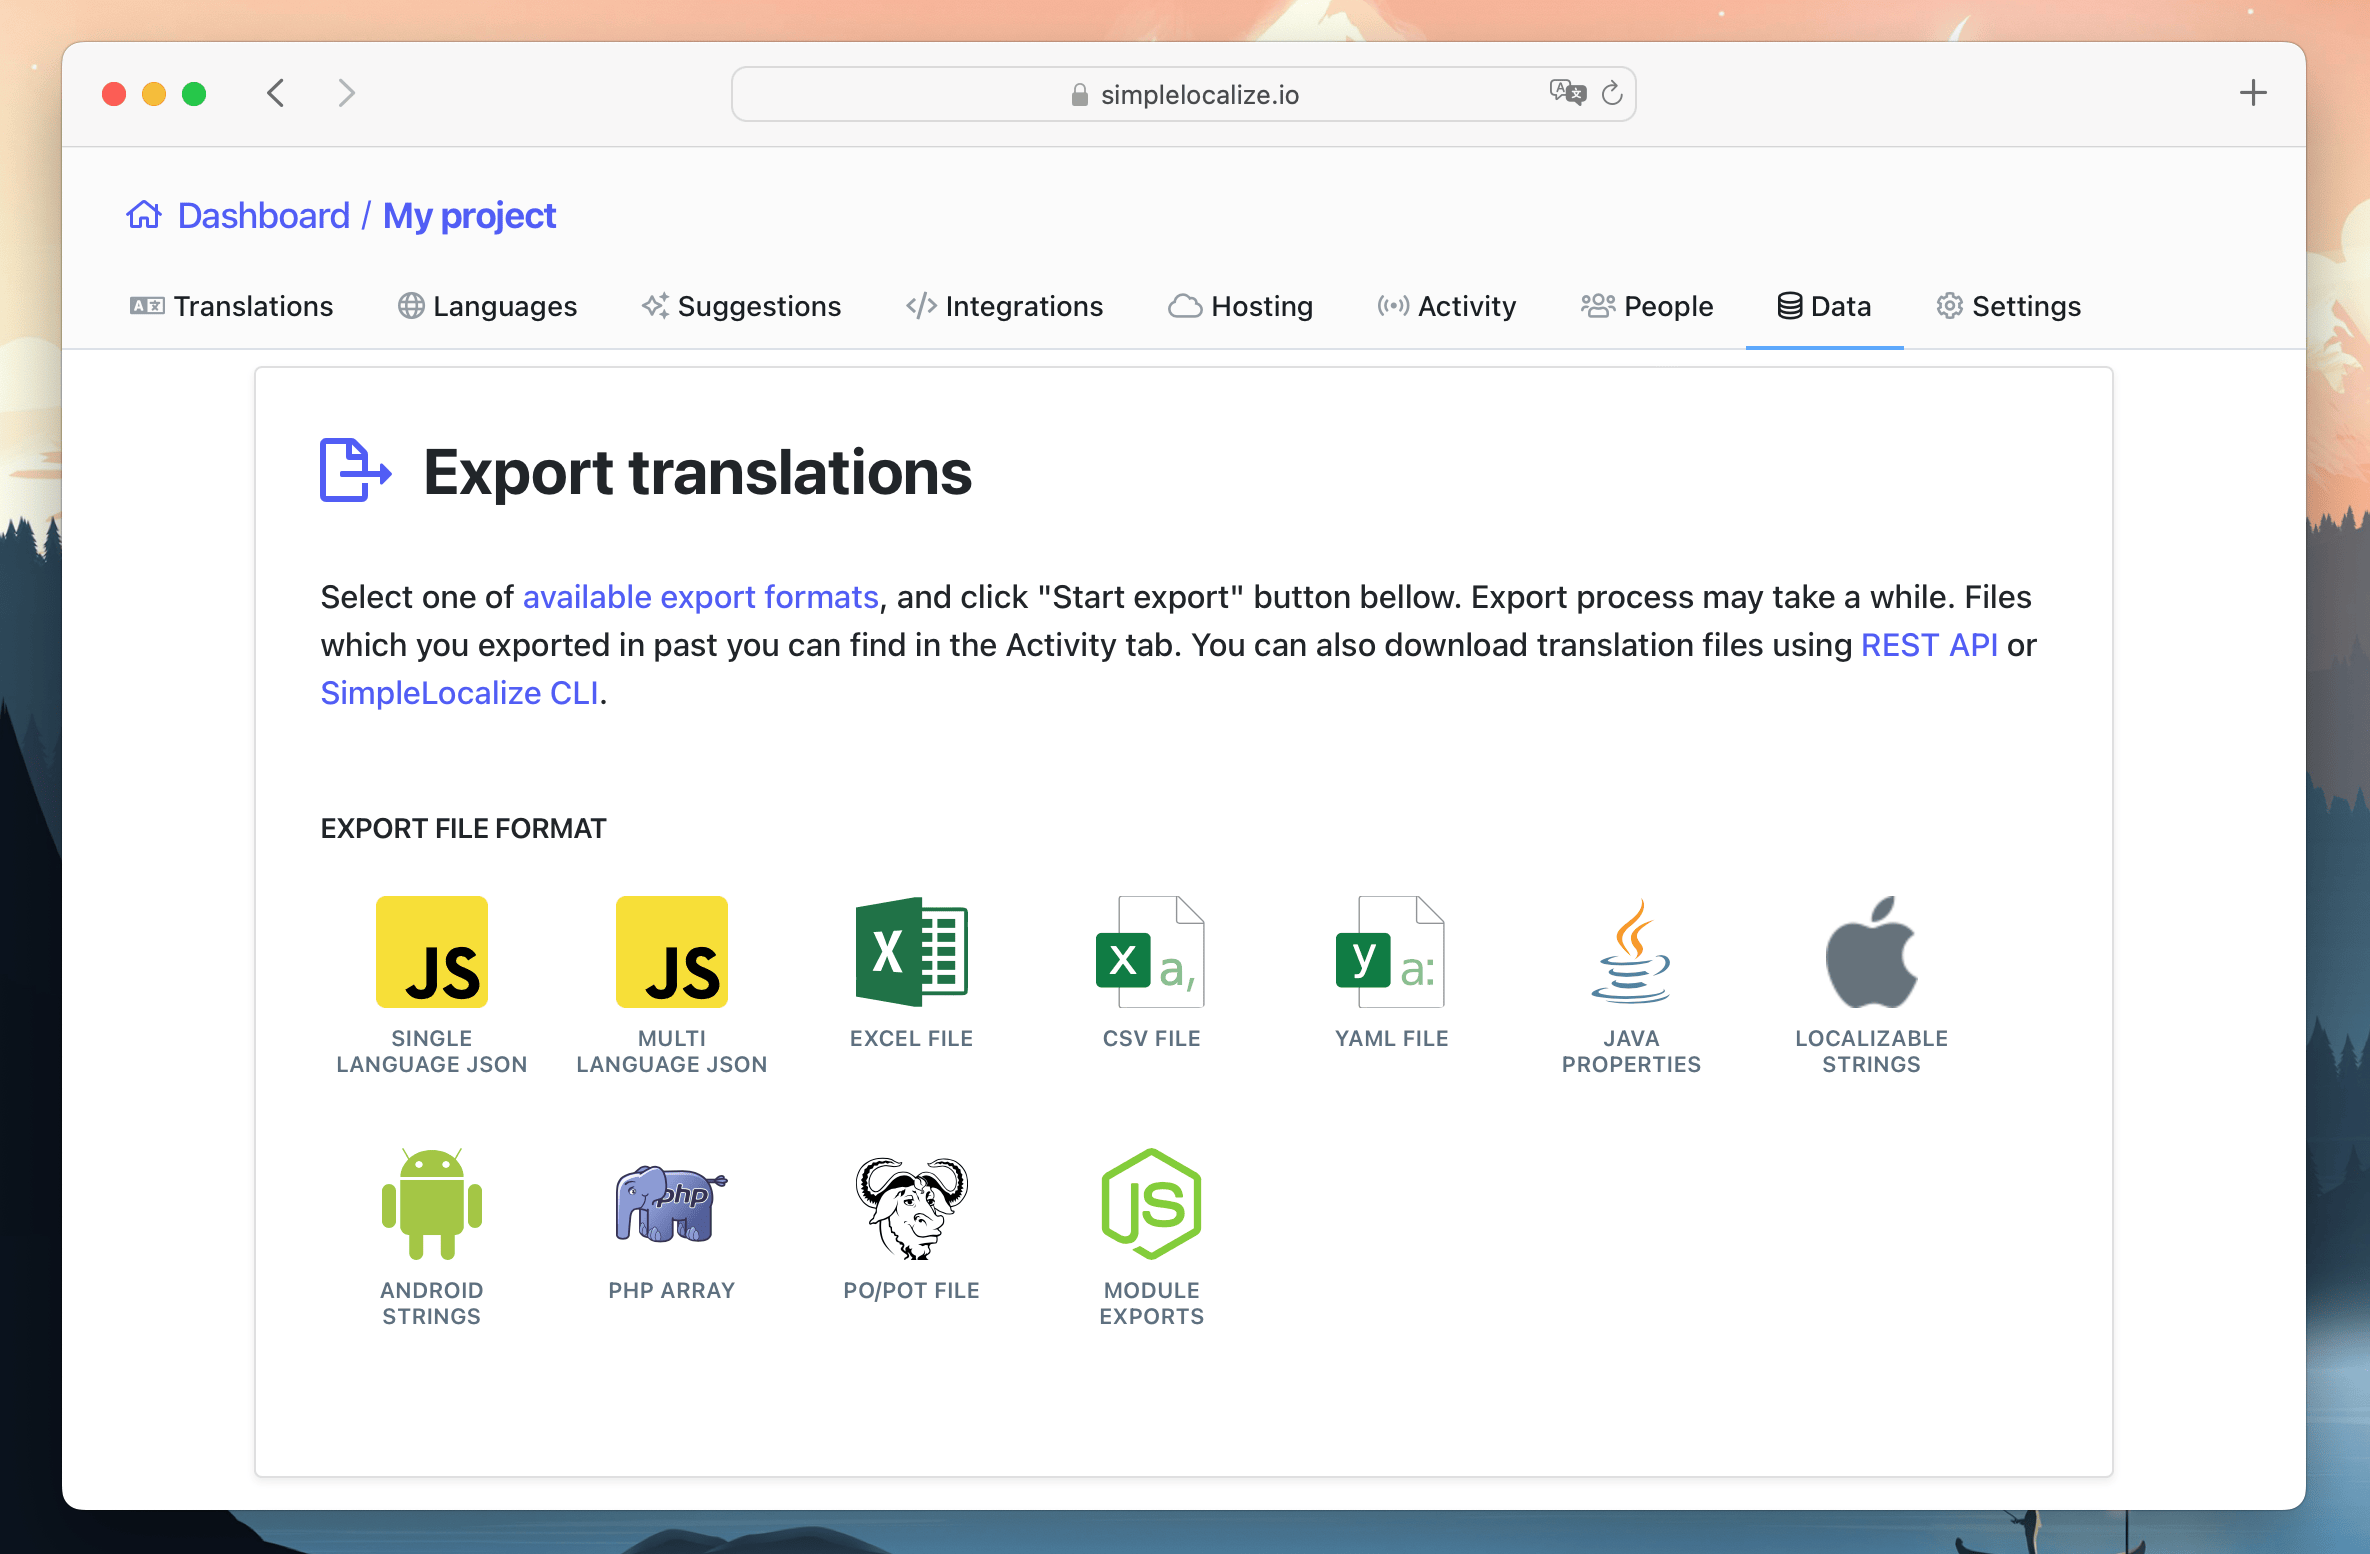Open a new tab with plus icon

coord(2252,93)
